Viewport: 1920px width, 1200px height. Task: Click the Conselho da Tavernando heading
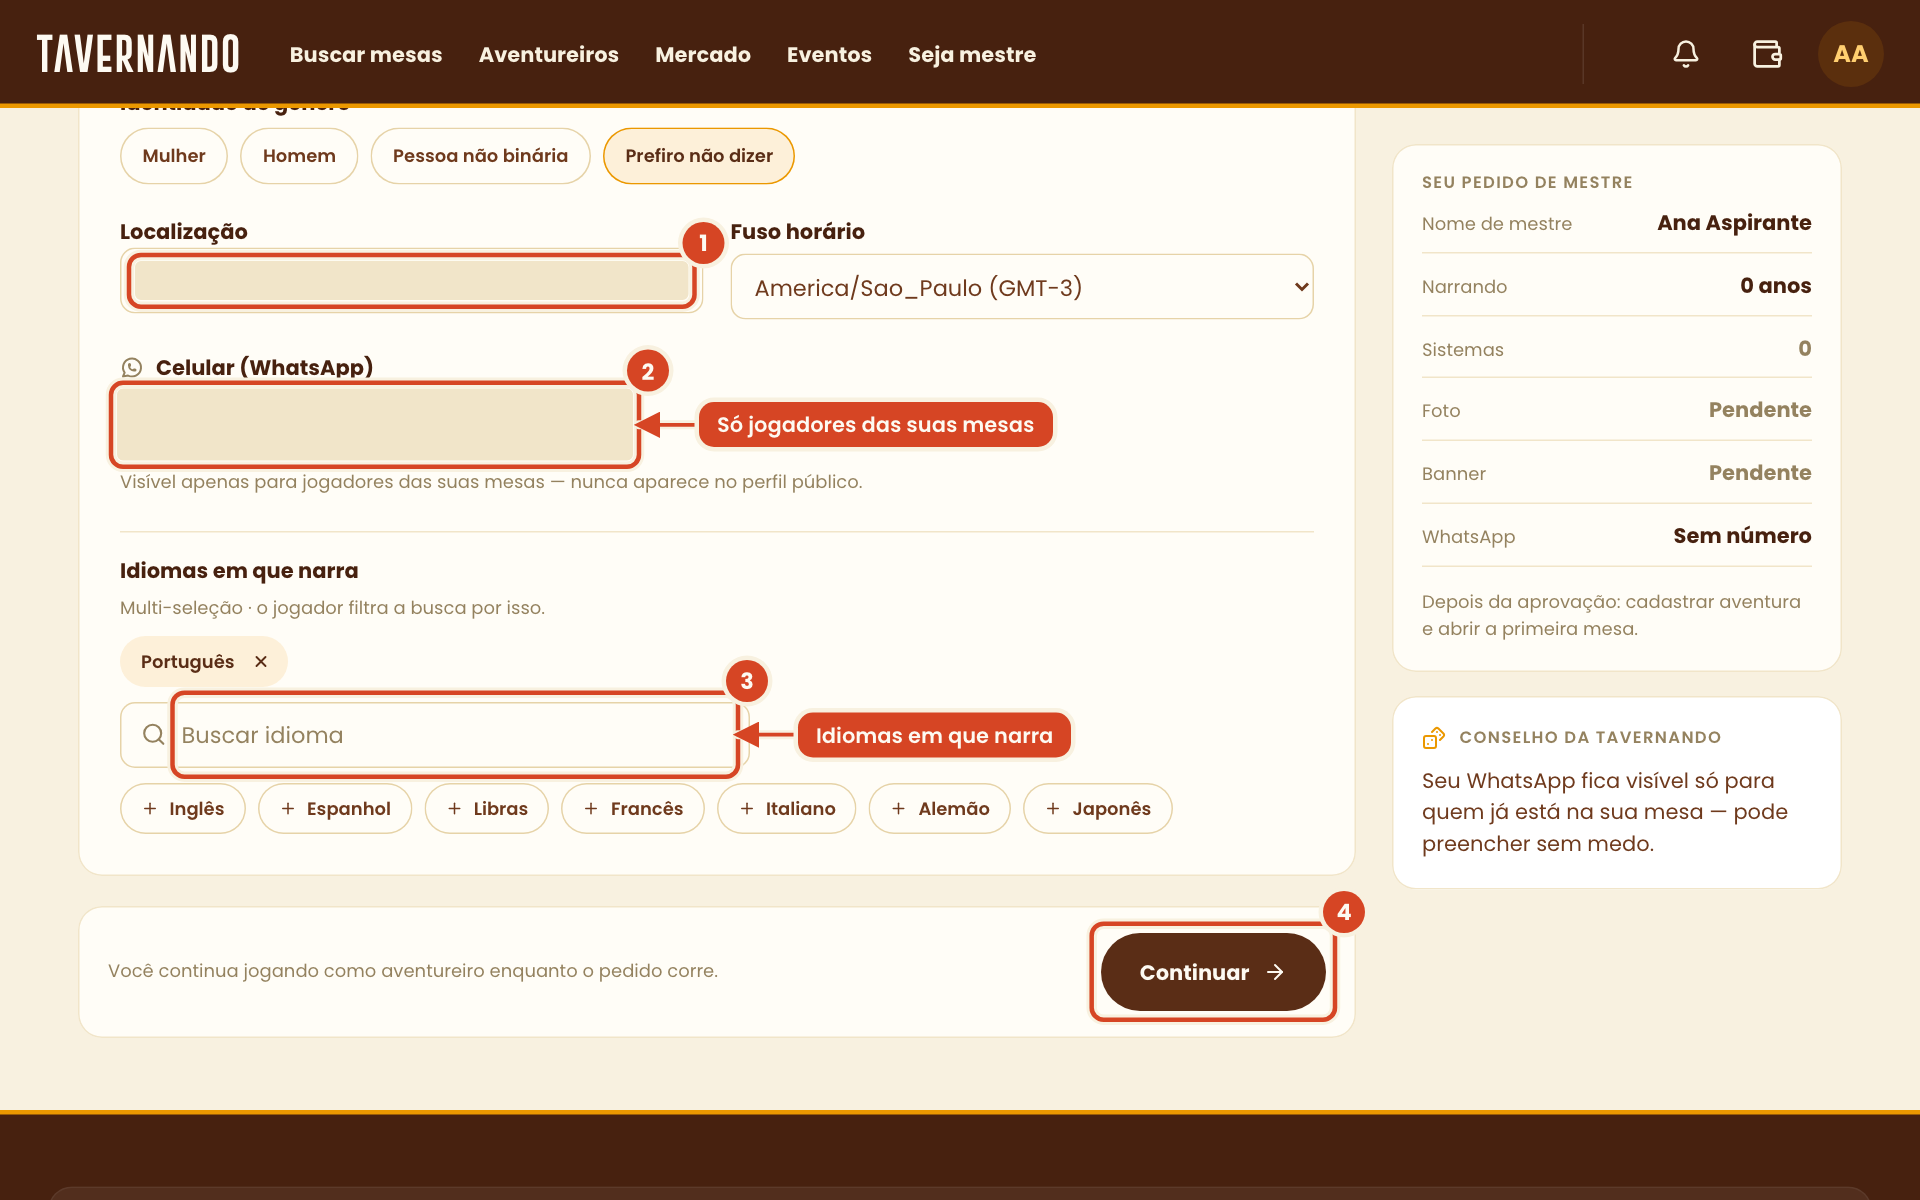1590,737
